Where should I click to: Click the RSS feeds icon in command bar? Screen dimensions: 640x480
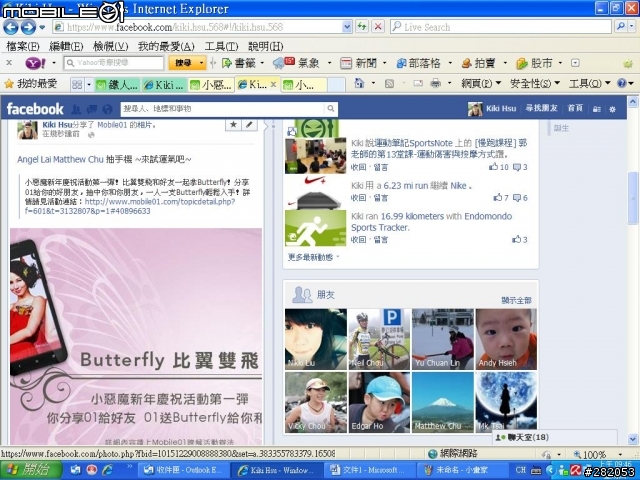(389, 84)
